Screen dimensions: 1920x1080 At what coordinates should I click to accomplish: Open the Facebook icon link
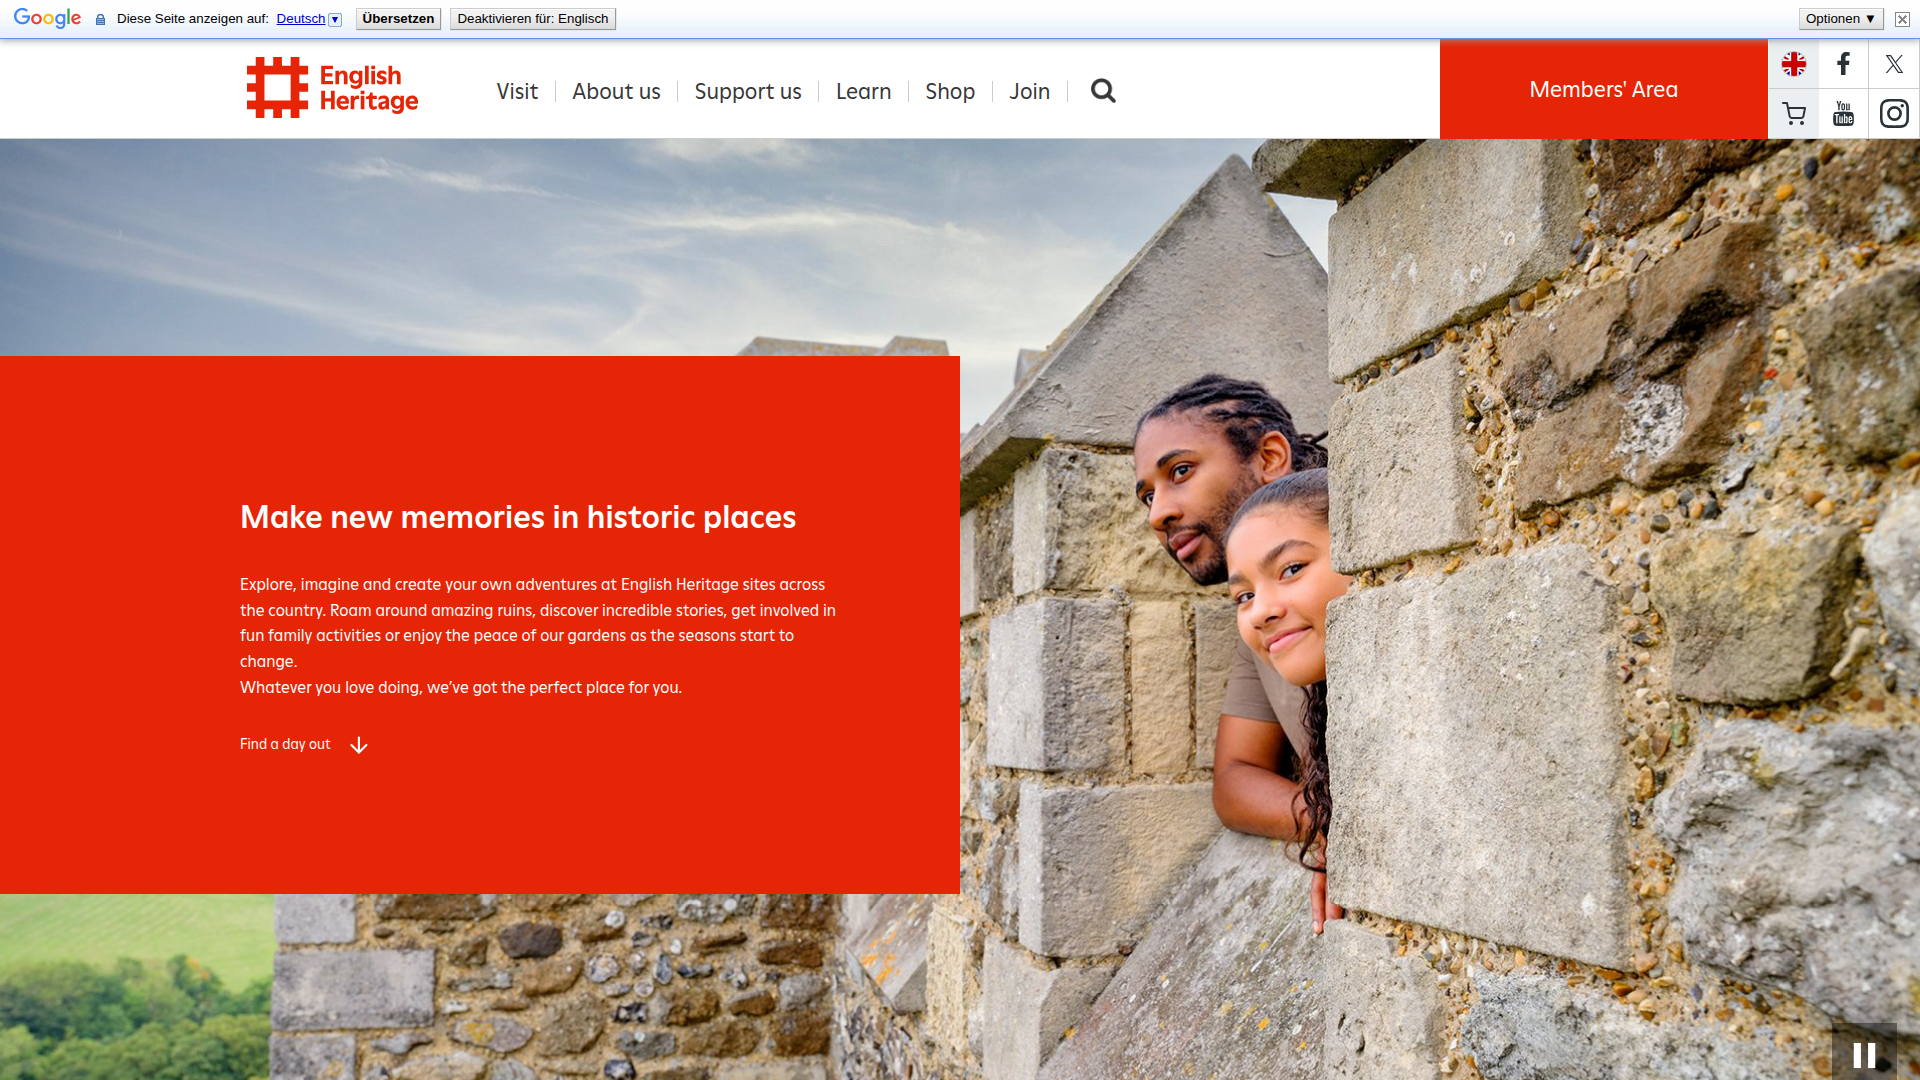[x=1843, y=65]
